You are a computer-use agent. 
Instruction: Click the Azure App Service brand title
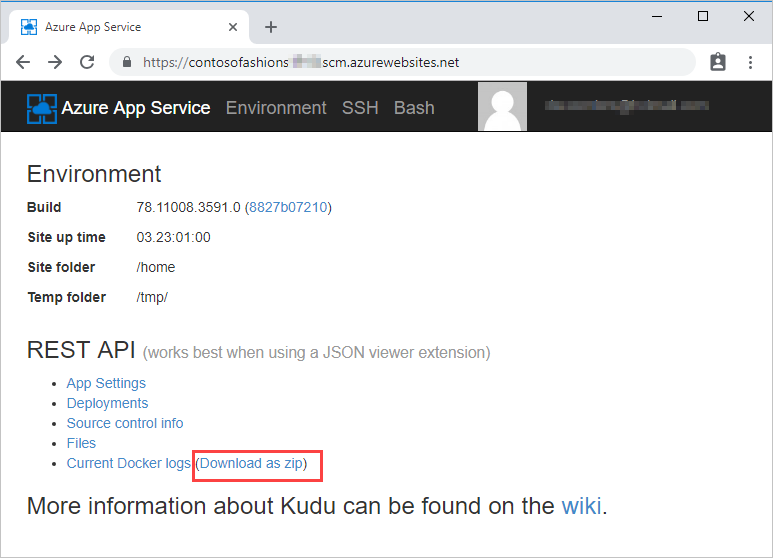pyautogui.click(x=136, y=107)
